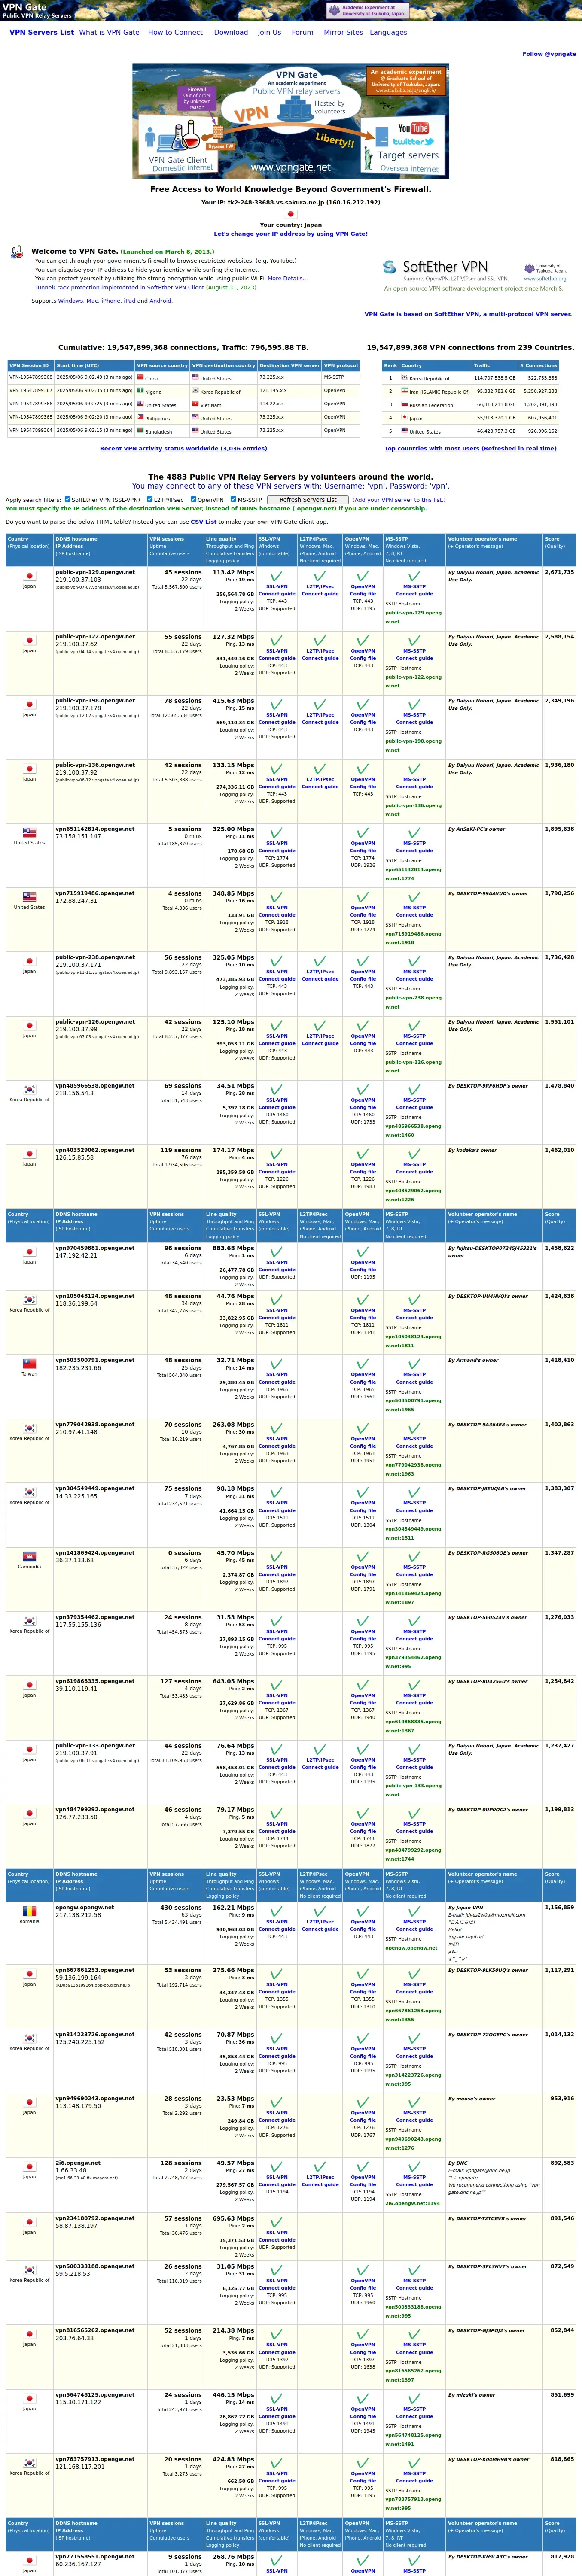Click the University of Tsukuba academic experiment badge
This screenshot has height=2576, width=582.
tap(367, 11)
